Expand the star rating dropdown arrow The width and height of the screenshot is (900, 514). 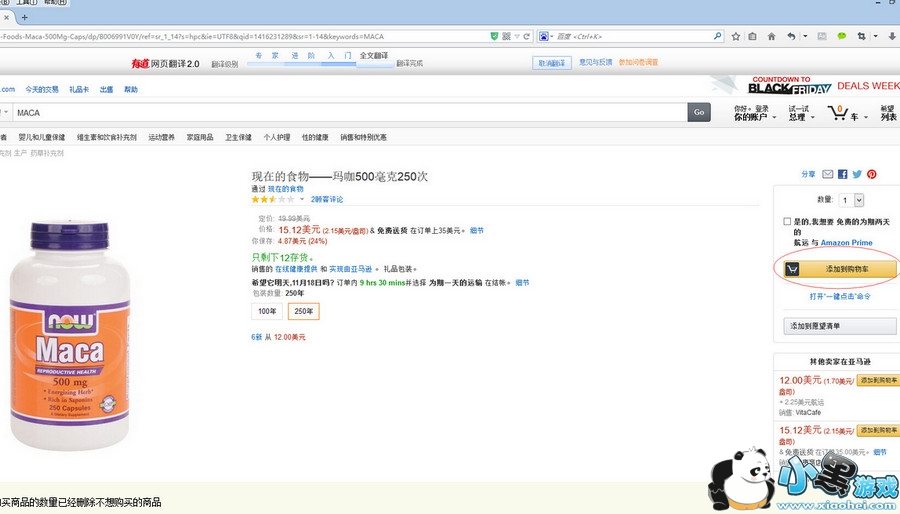click(301, 199)
